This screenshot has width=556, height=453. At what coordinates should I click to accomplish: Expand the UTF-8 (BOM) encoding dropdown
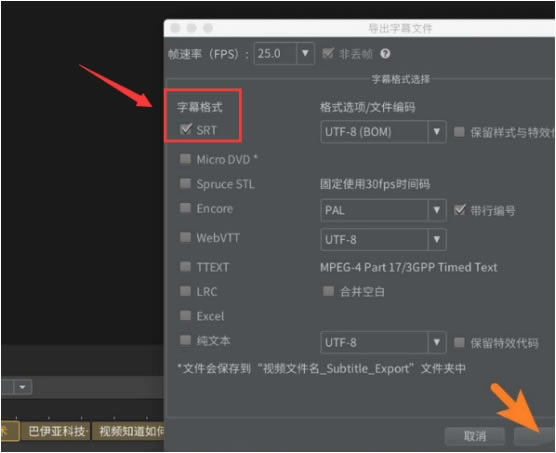point(437,132)
